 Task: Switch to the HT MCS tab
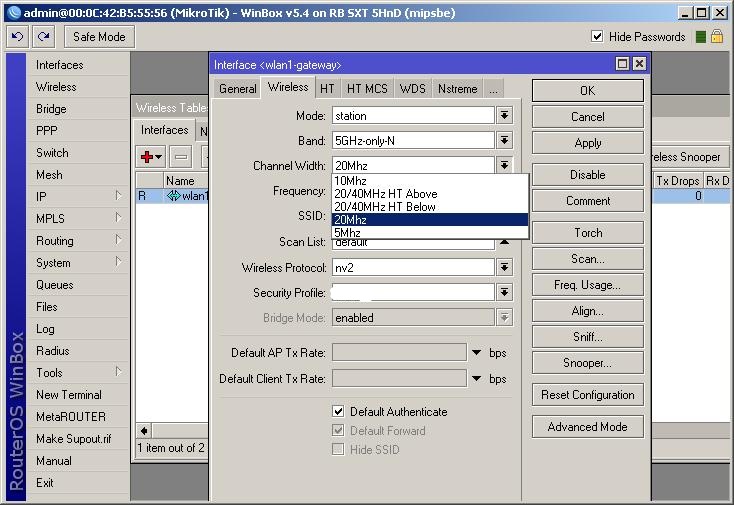point(367,88)
